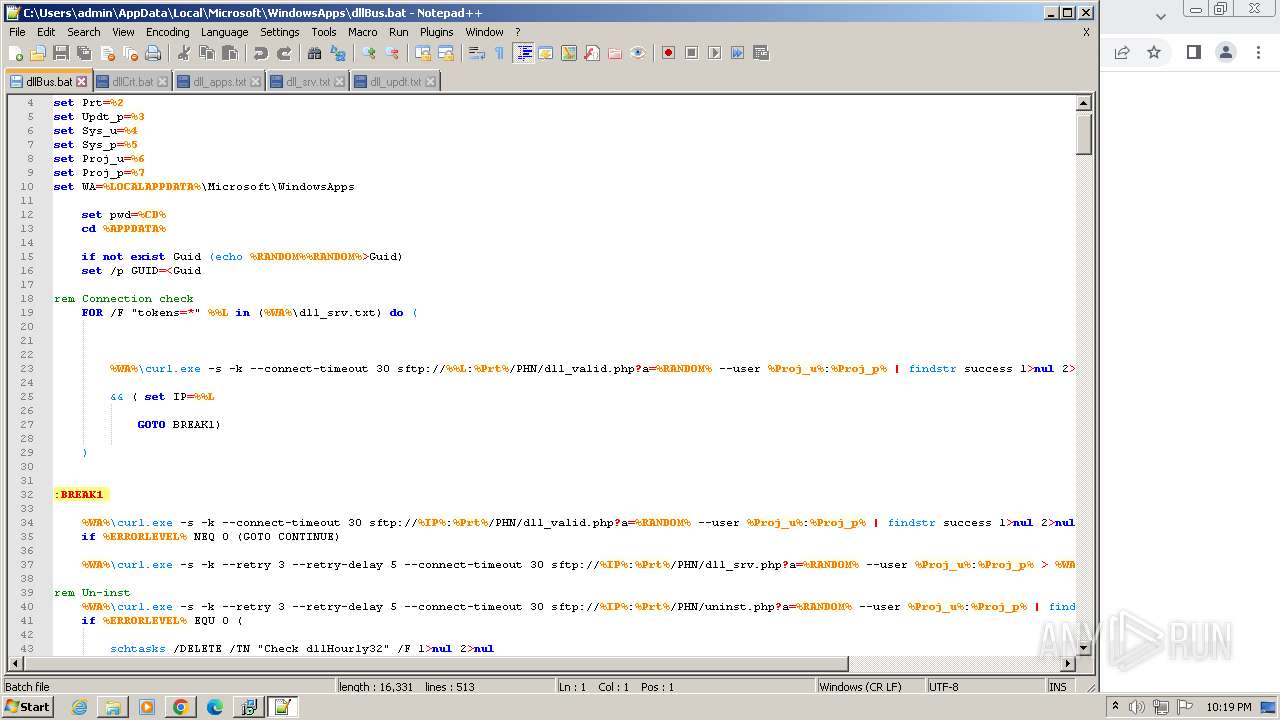
Task: Switch to dll_updt.txt tab
Action: [395, 82]
